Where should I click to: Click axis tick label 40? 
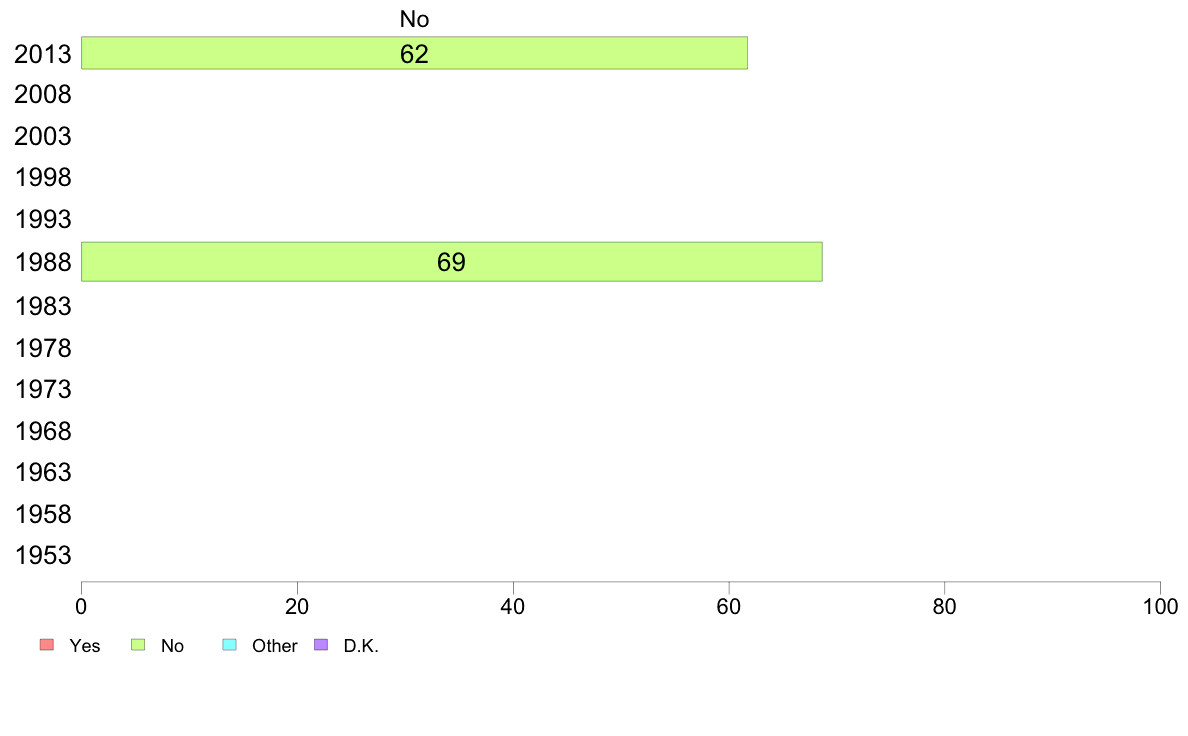point(513,606)
